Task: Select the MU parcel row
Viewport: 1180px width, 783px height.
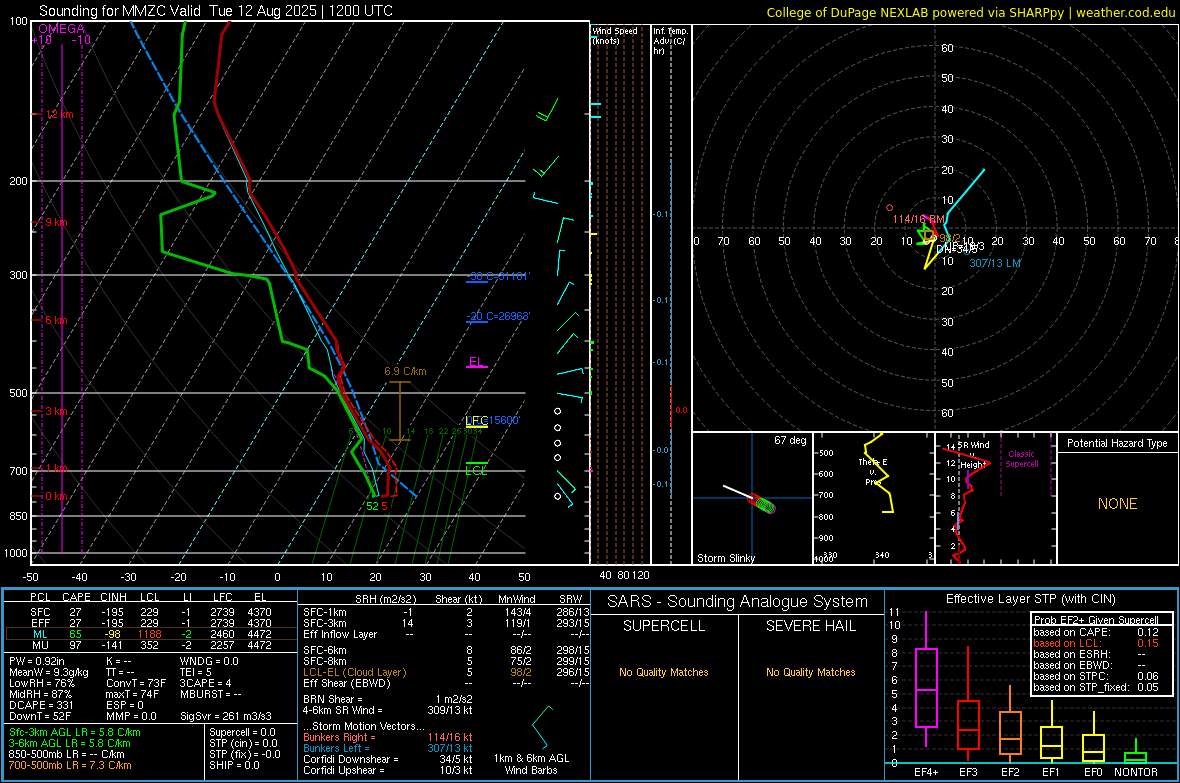Action: (150, 645)
